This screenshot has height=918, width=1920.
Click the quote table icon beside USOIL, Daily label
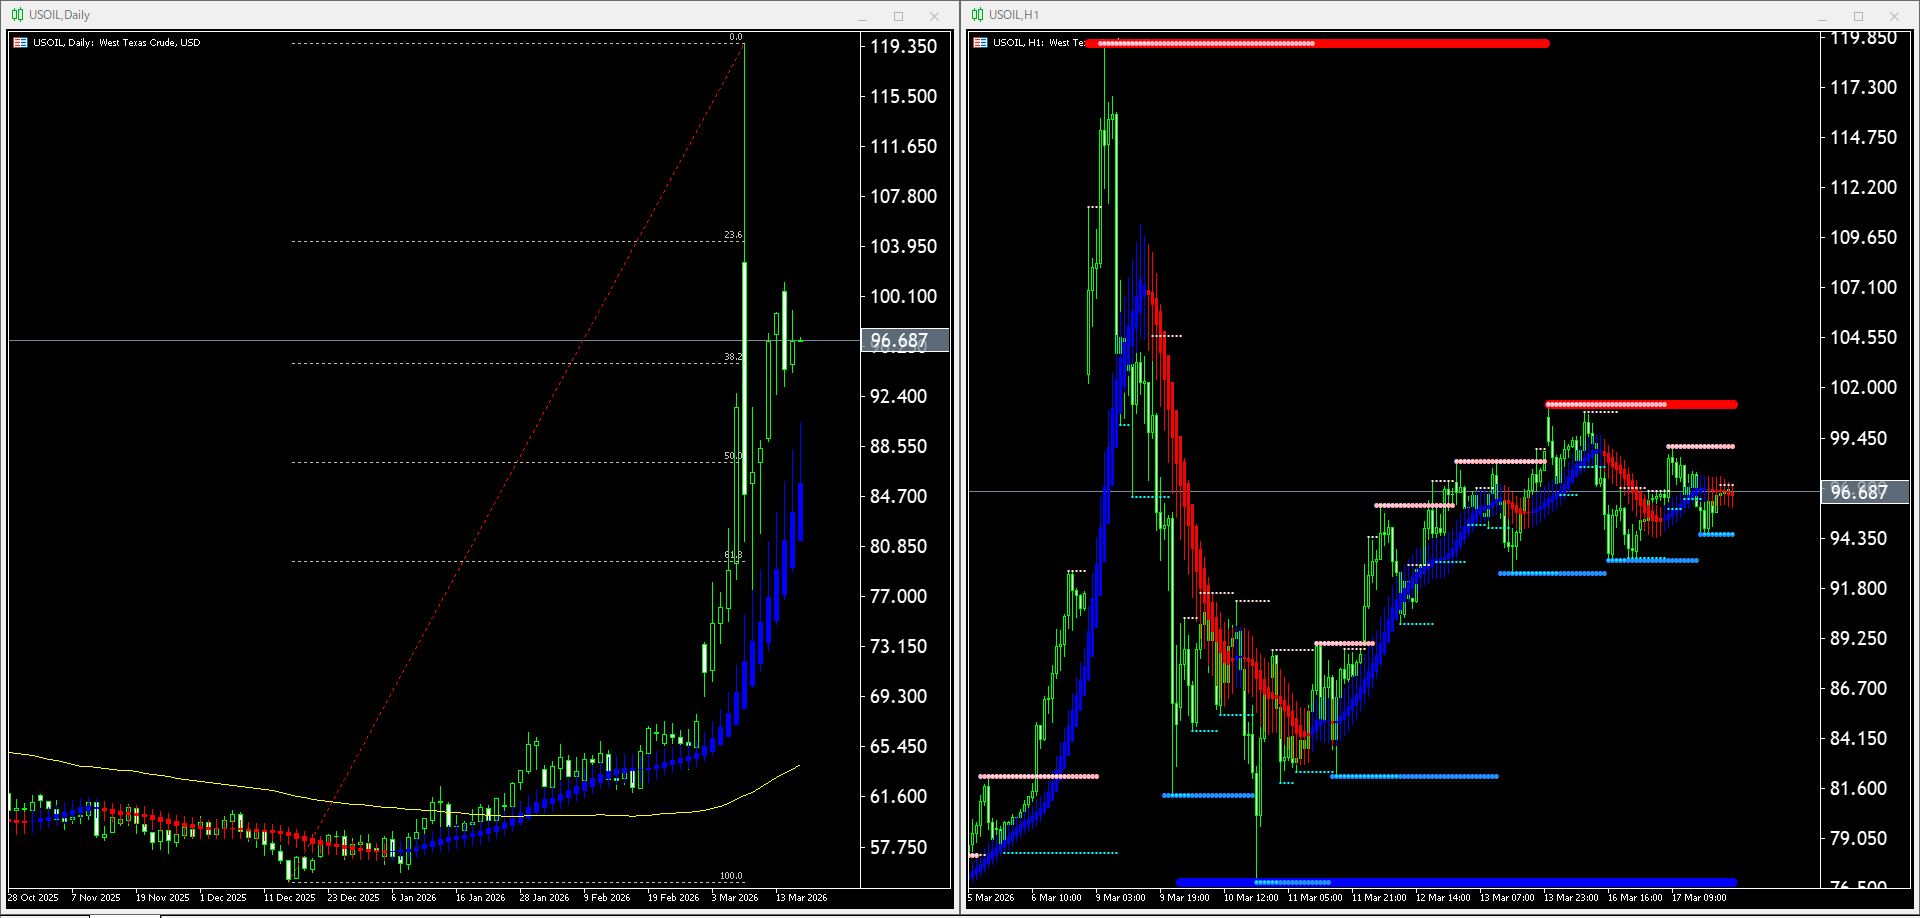[20, 42]
